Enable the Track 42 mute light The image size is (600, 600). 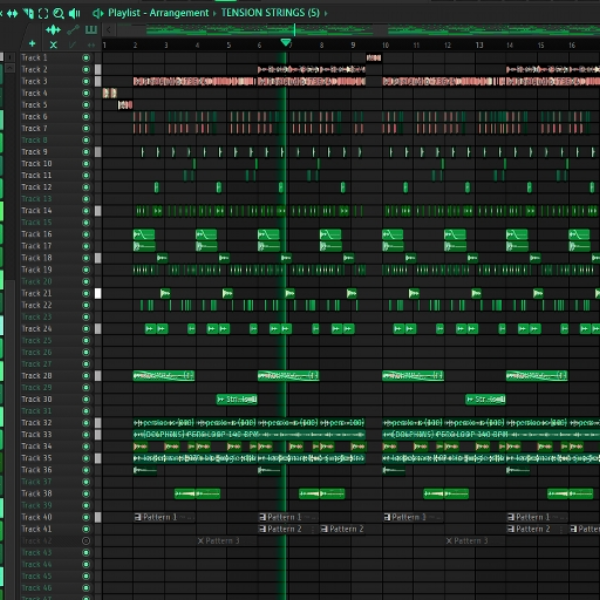tap(86, 541)
